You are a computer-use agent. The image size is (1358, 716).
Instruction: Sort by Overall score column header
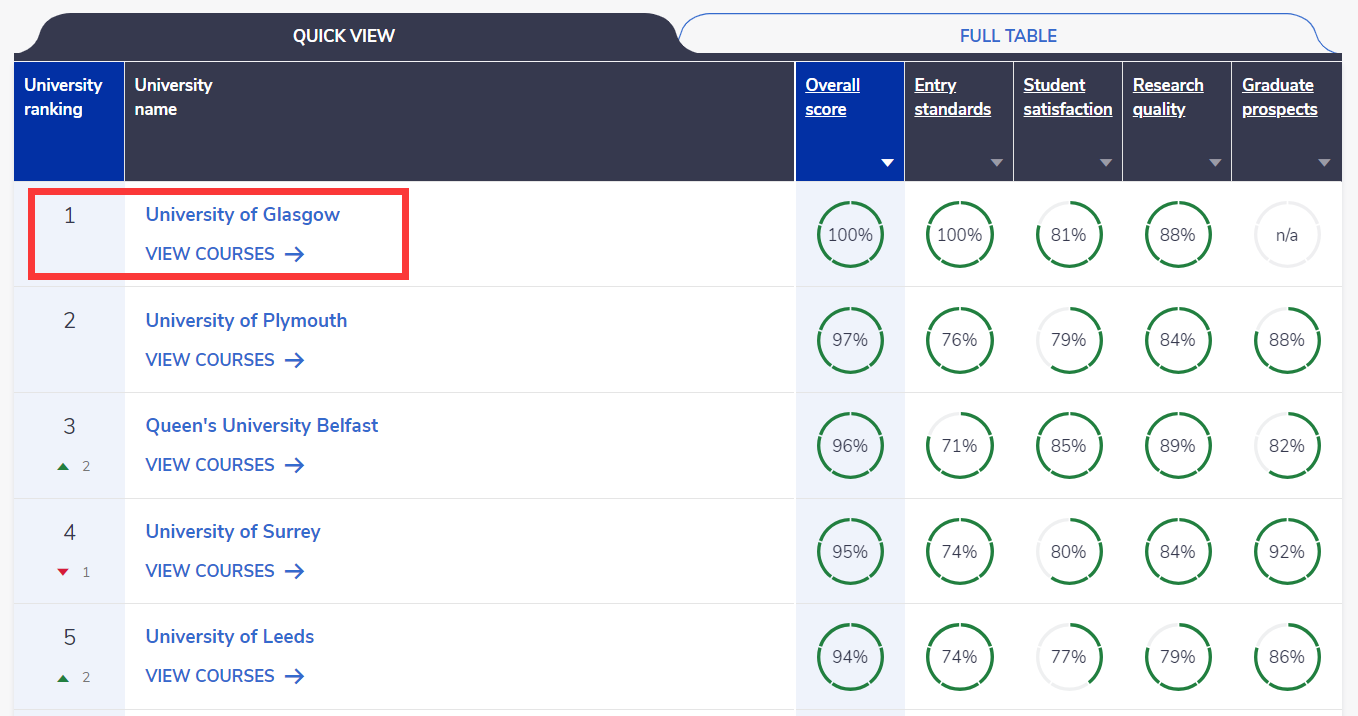[x=833, y=97]
